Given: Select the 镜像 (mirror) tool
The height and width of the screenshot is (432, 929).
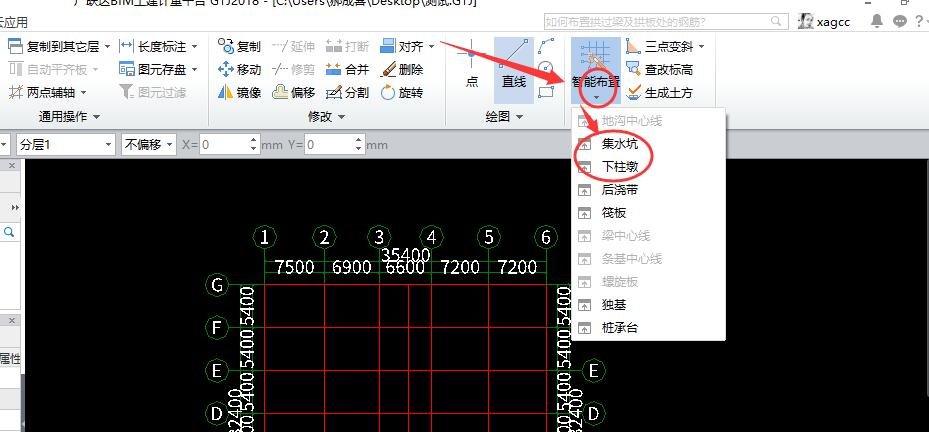Looking at the screenshot, I should [x=239, y=92].
